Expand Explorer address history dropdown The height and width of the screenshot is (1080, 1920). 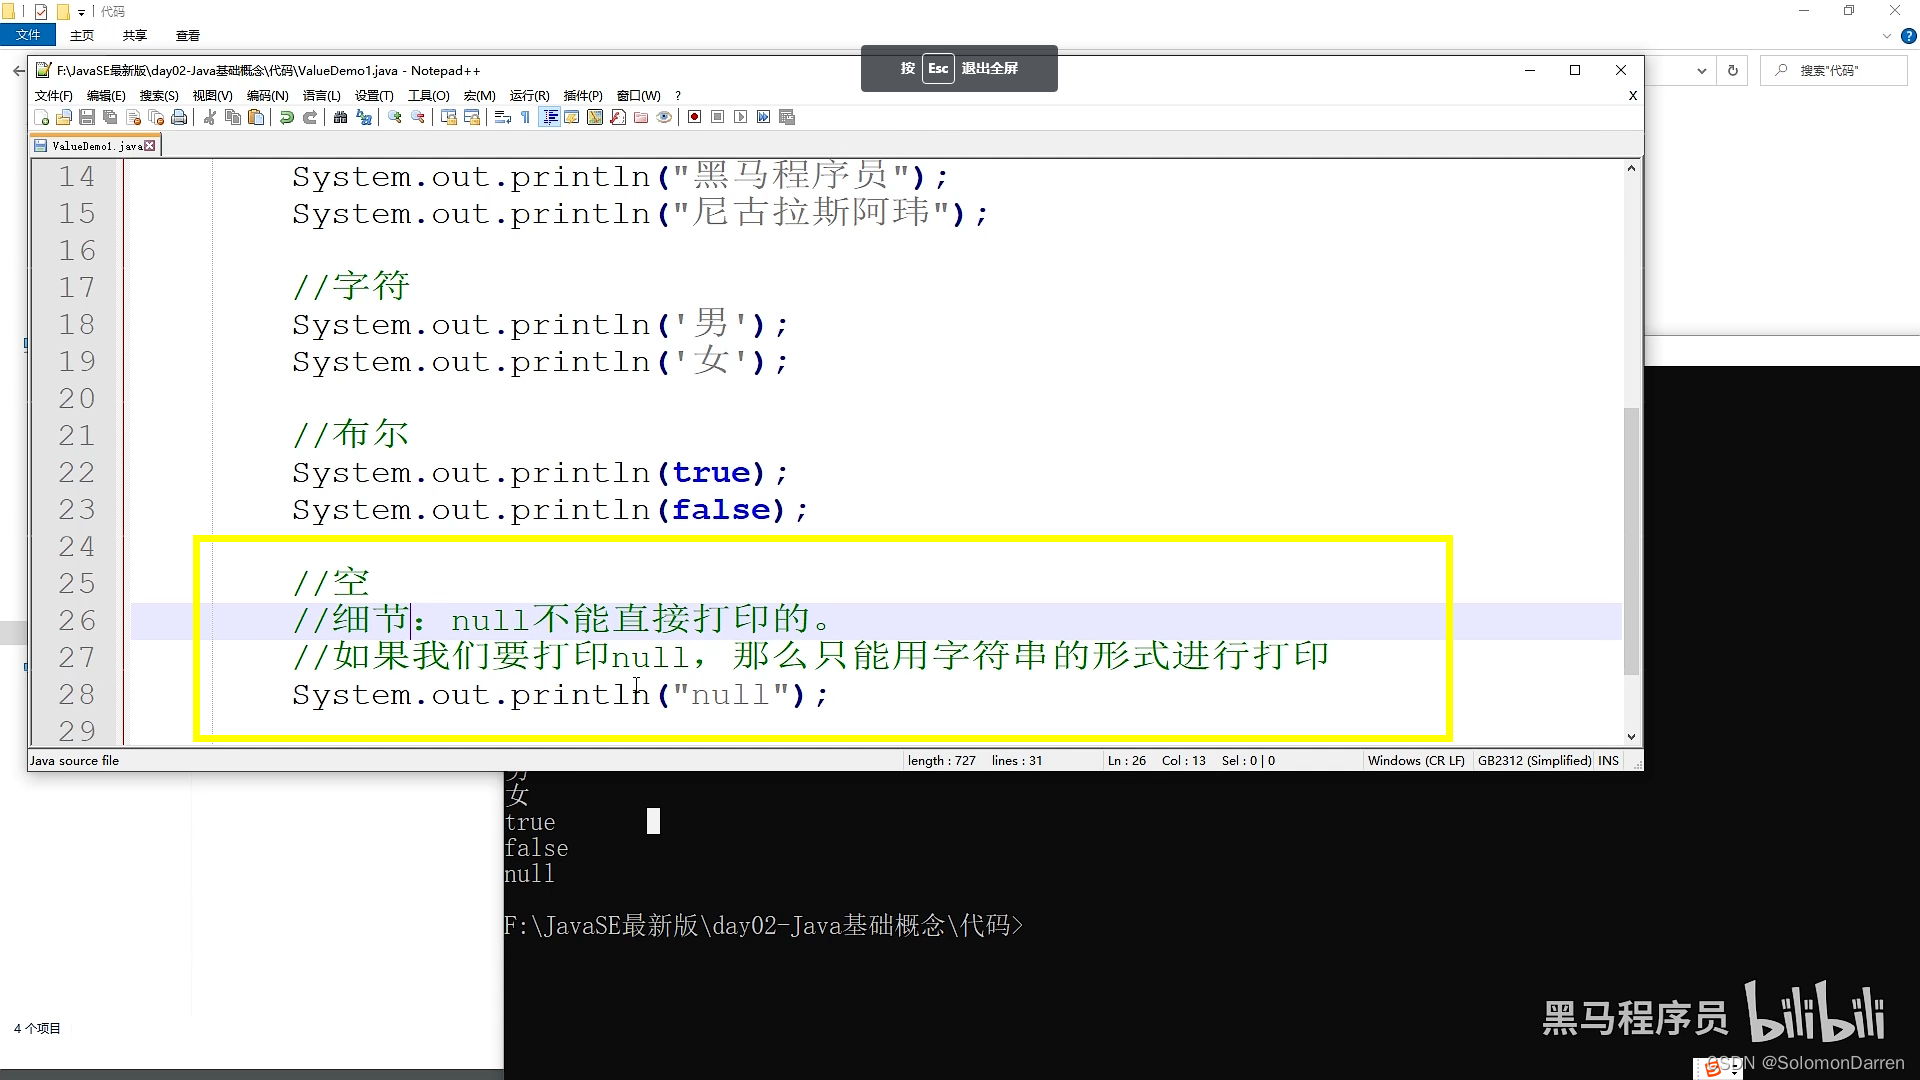1702,71
